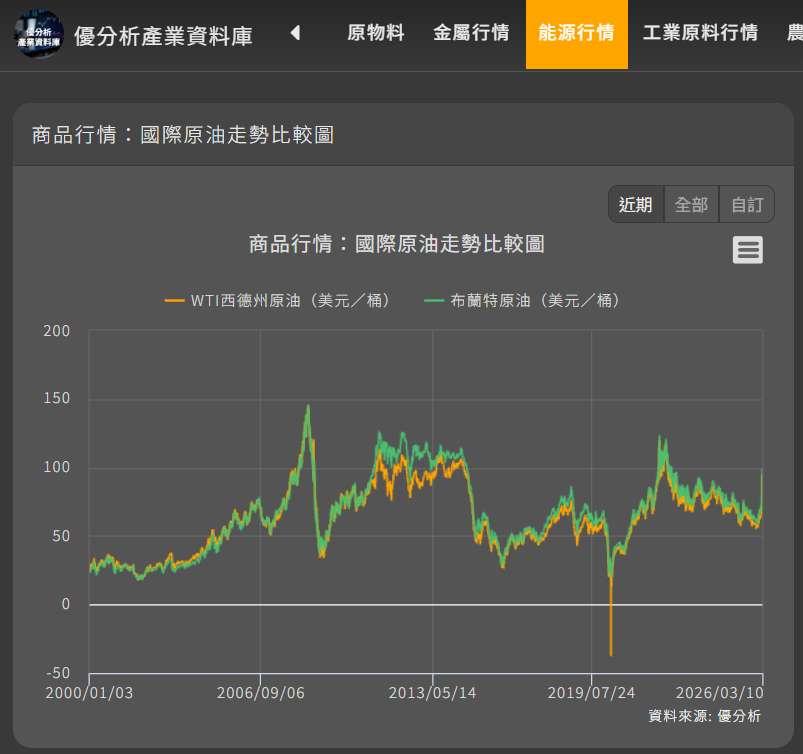The image size is (803, 754).
Task: Switch to the 原物料 tab
Action: tap(376, 33)
